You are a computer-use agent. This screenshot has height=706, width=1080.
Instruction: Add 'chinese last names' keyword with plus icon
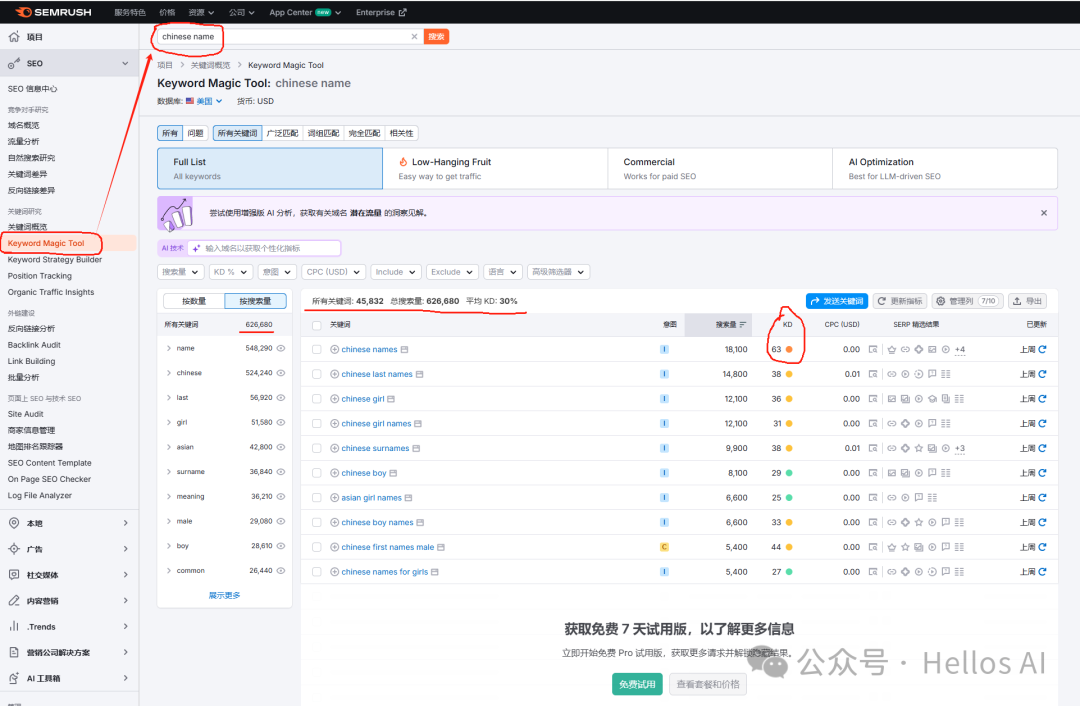(334, 375)
